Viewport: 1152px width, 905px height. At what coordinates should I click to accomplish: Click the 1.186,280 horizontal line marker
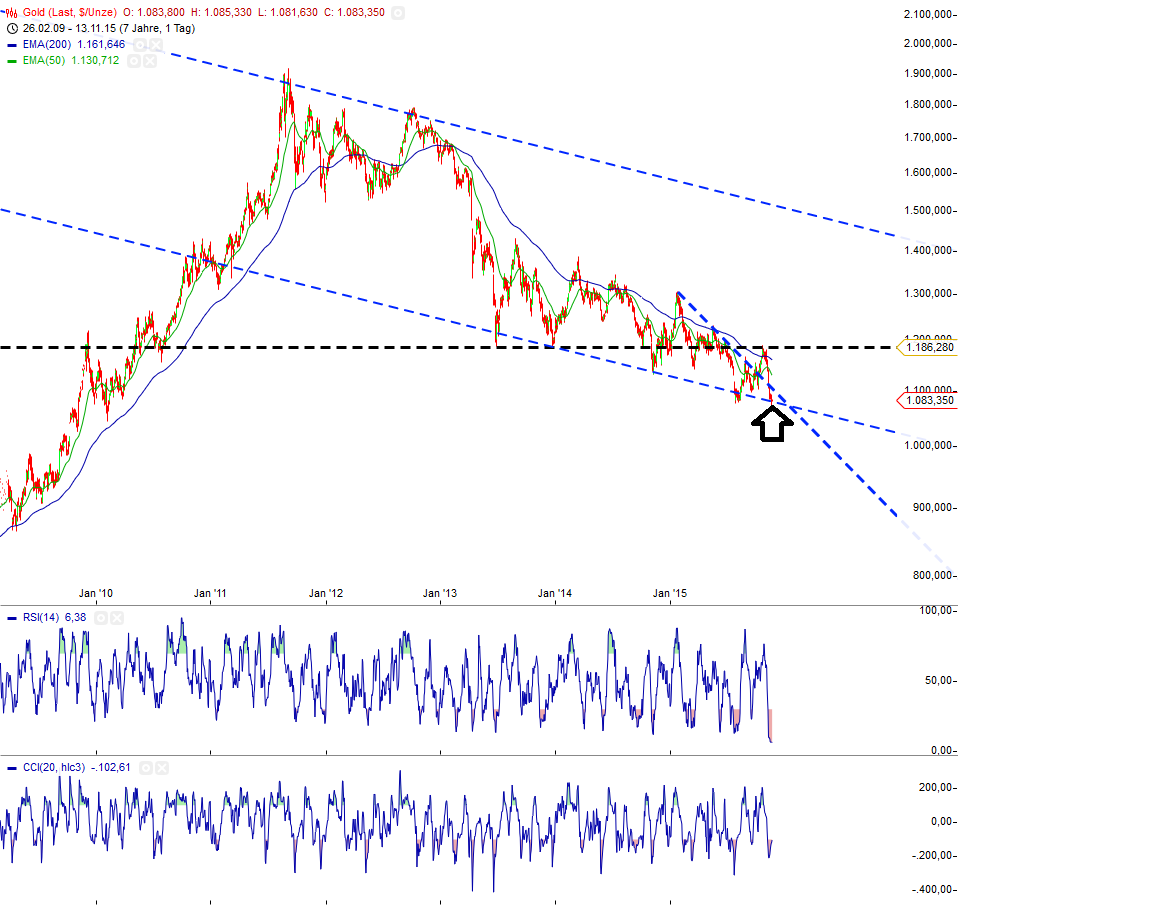click(928, 347)
